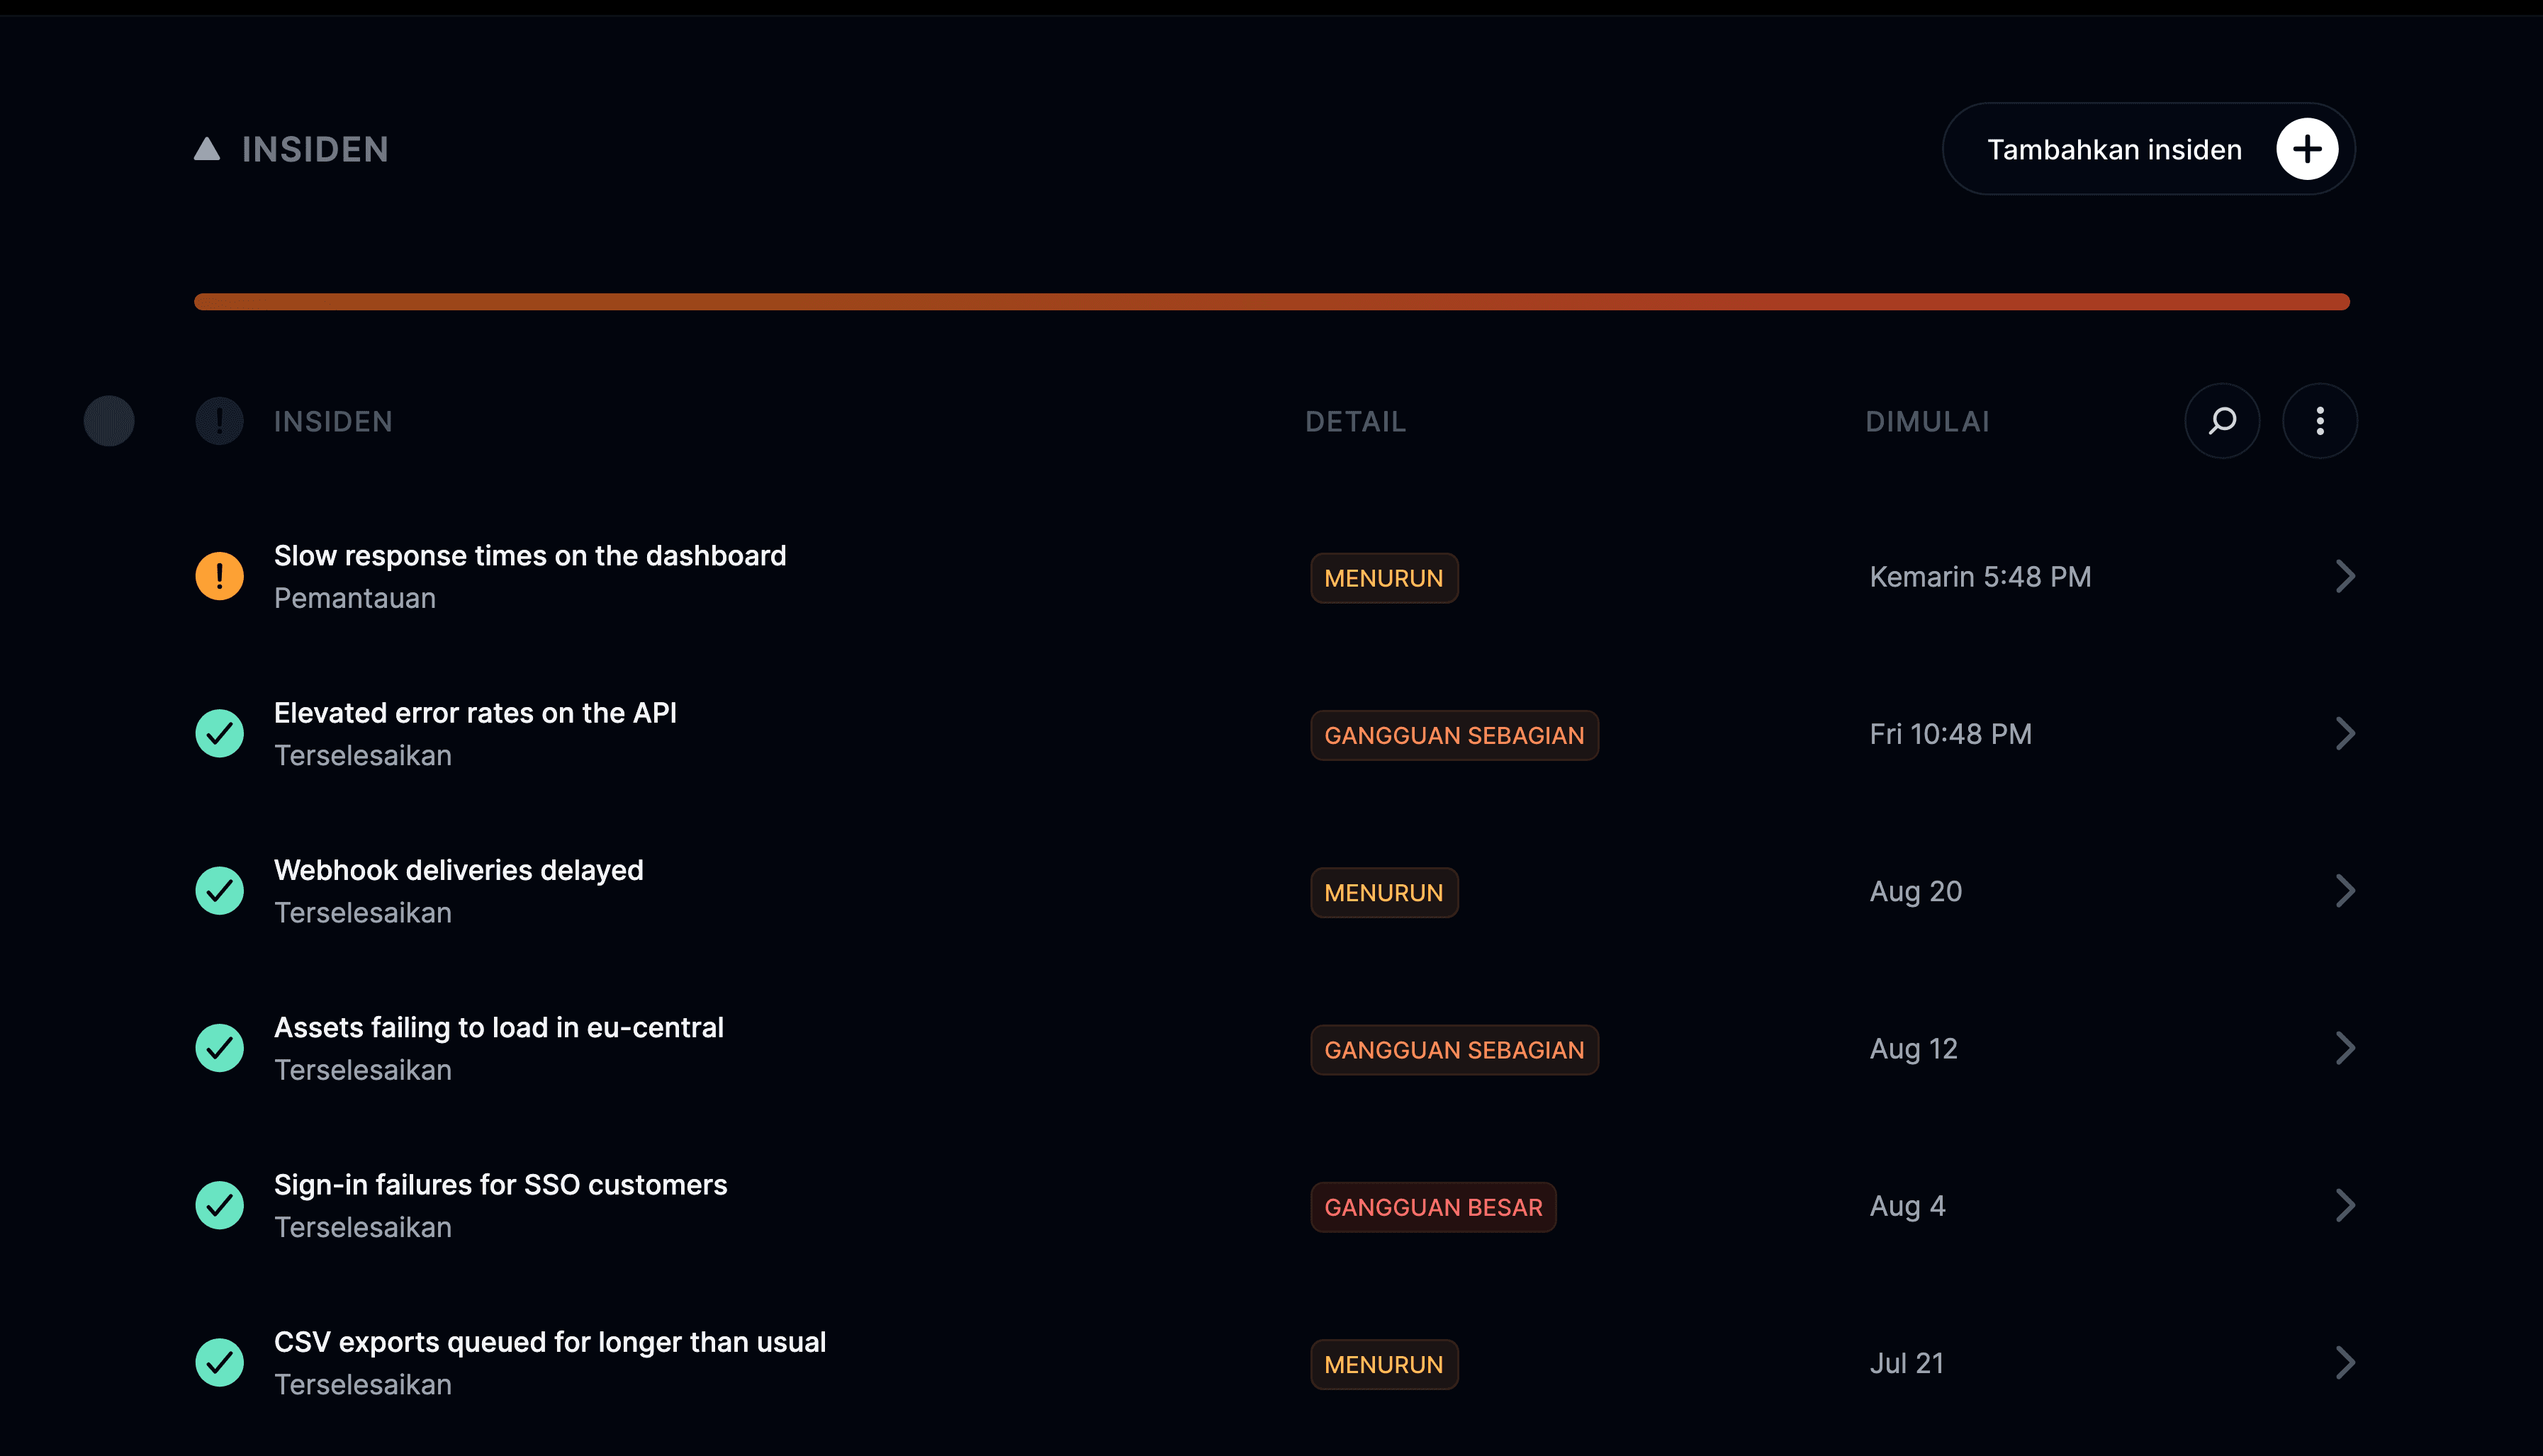The image size is (2543, 1456).
Task: Toggle the round select-all circle in table header
Action: click(x=109, y=421)
